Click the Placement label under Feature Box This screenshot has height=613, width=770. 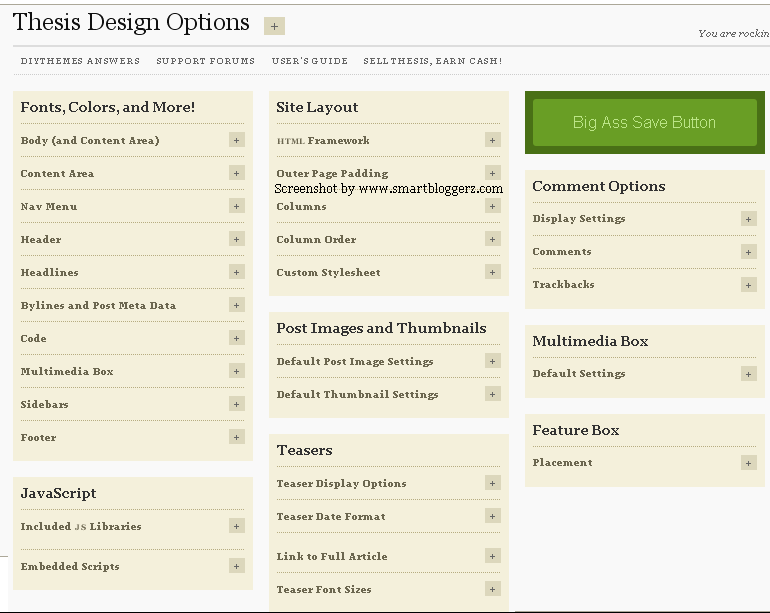[x=562, y=462]
